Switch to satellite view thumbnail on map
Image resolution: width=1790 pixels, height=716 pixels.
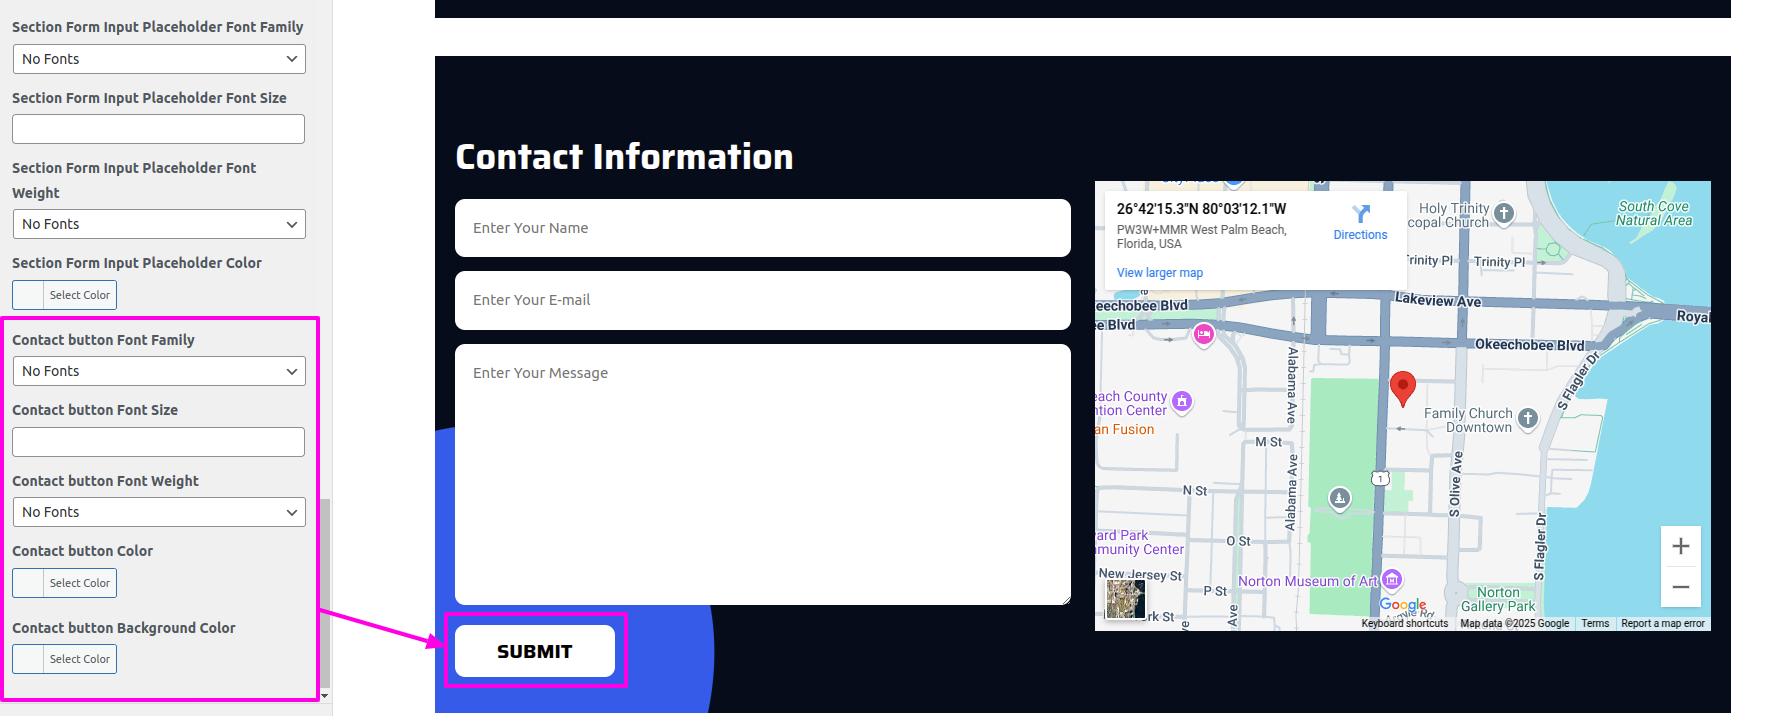(1125, 599)
